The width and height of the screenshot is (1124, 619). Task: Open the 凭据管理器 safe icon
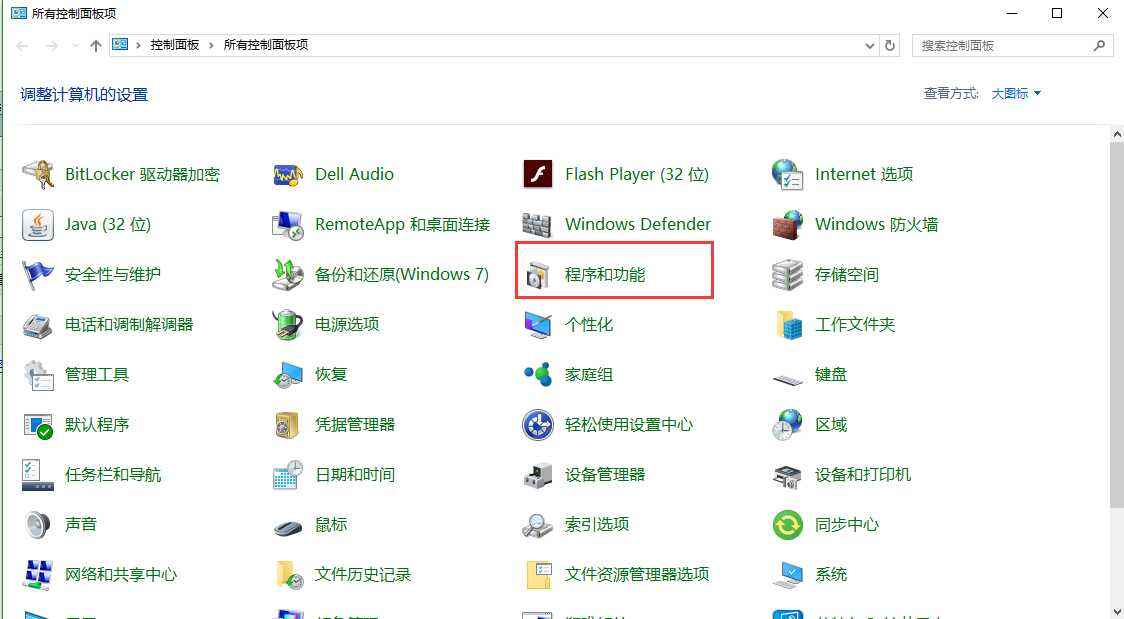point(287,425)
